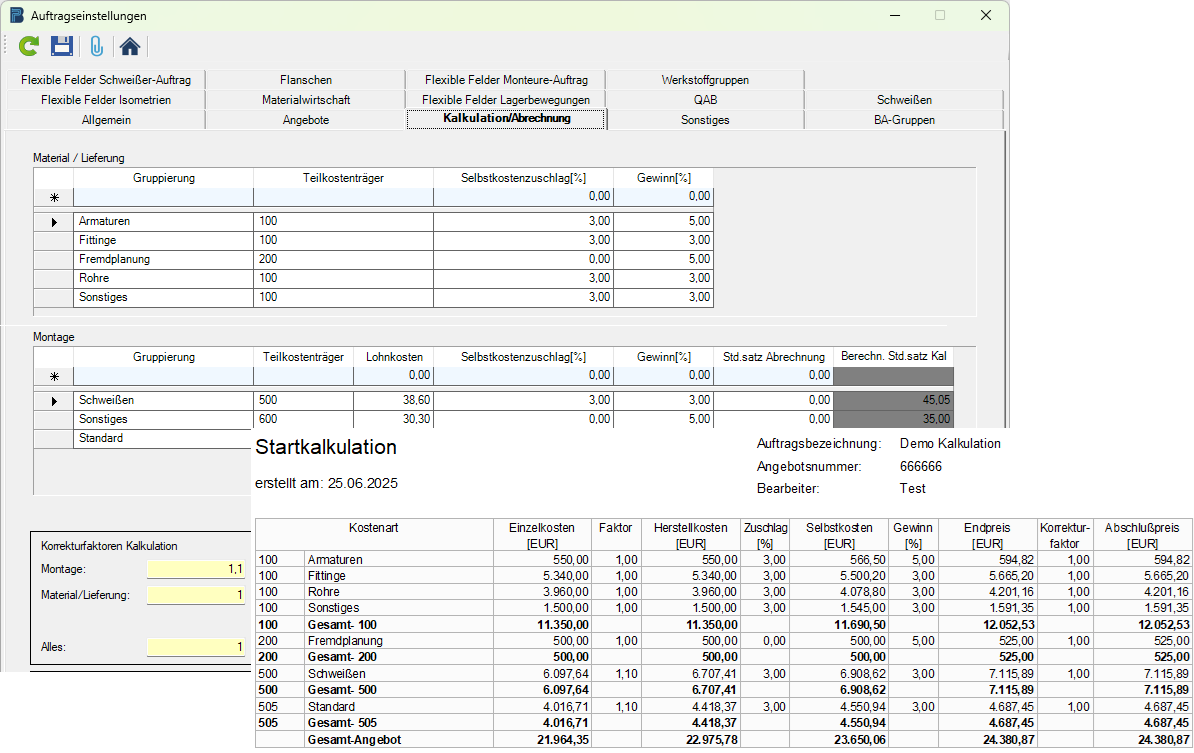The height and width of the screenshot is (753, 1194).
Task: Open the BA-Gruppen tab
Action: point(904,120)
